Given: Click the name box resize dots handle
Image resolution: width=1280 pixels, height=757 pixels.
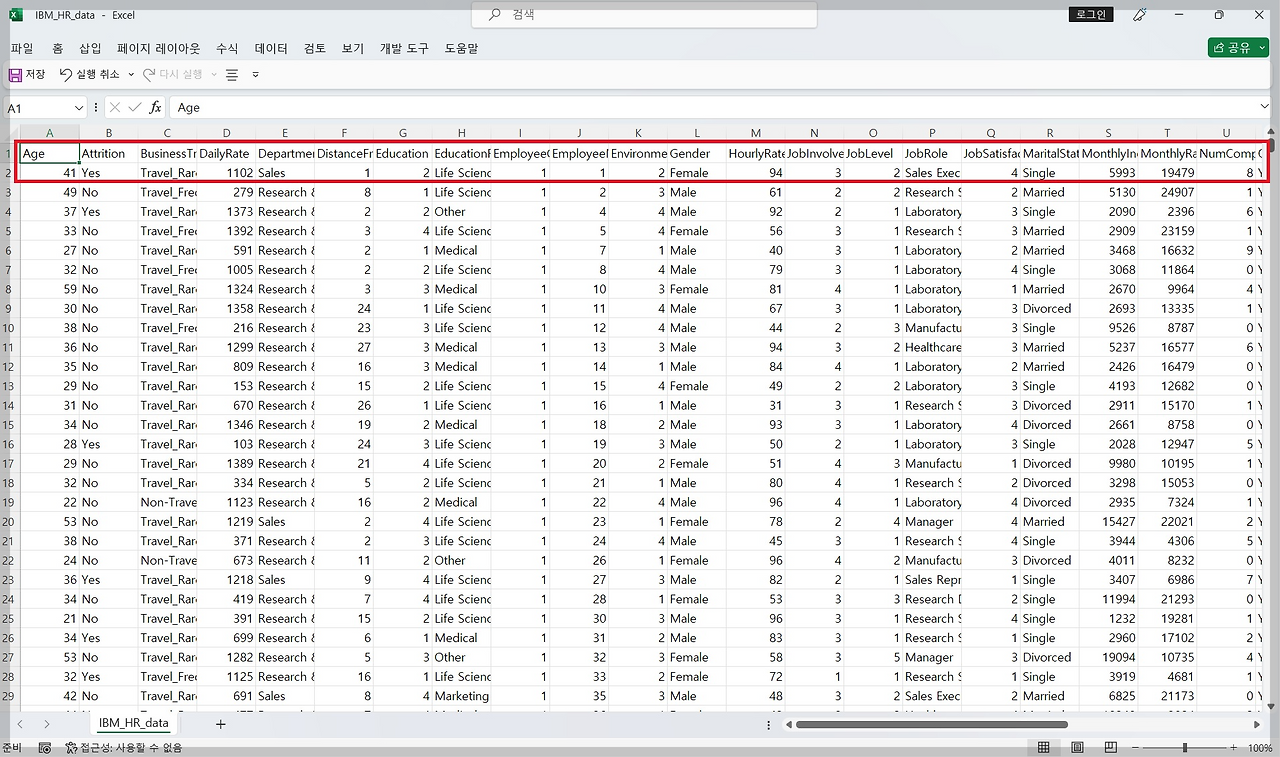Looking at the screenshot, I should click(96, 107).
